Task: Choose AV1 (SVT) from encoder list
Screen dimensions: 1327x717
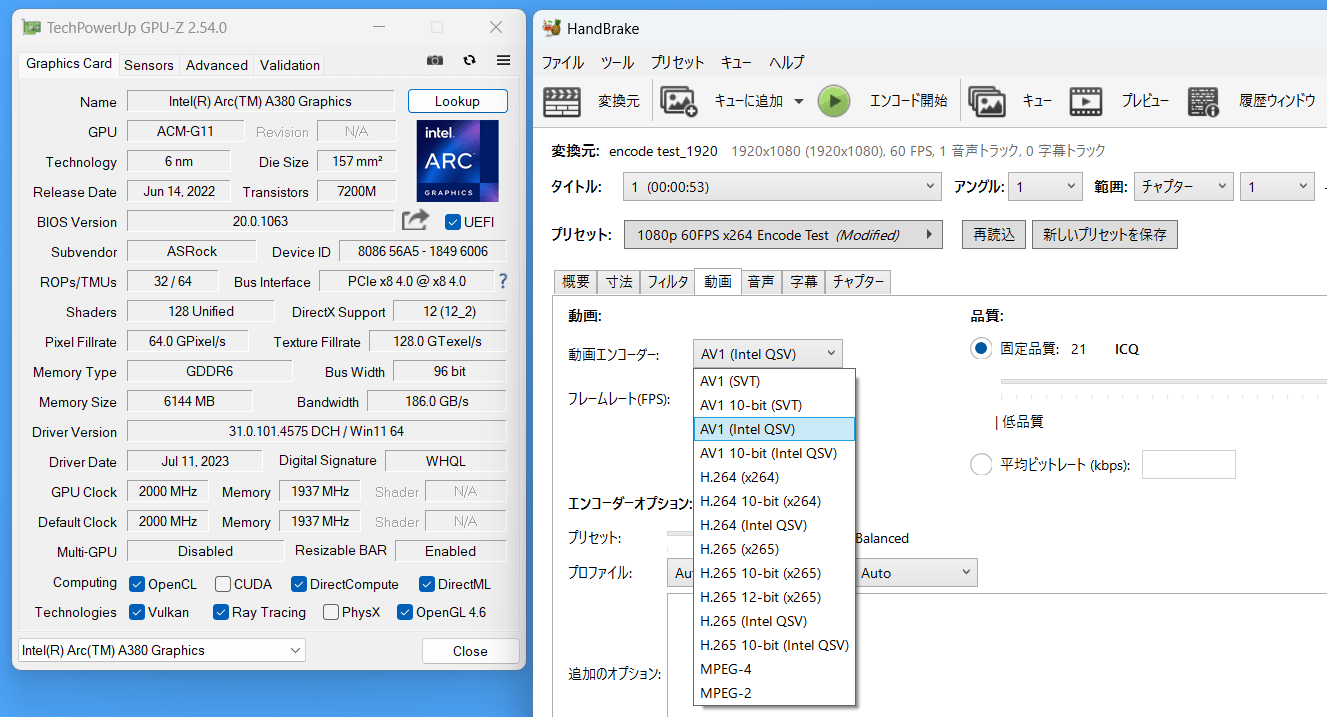Action: tap(775, 381)
